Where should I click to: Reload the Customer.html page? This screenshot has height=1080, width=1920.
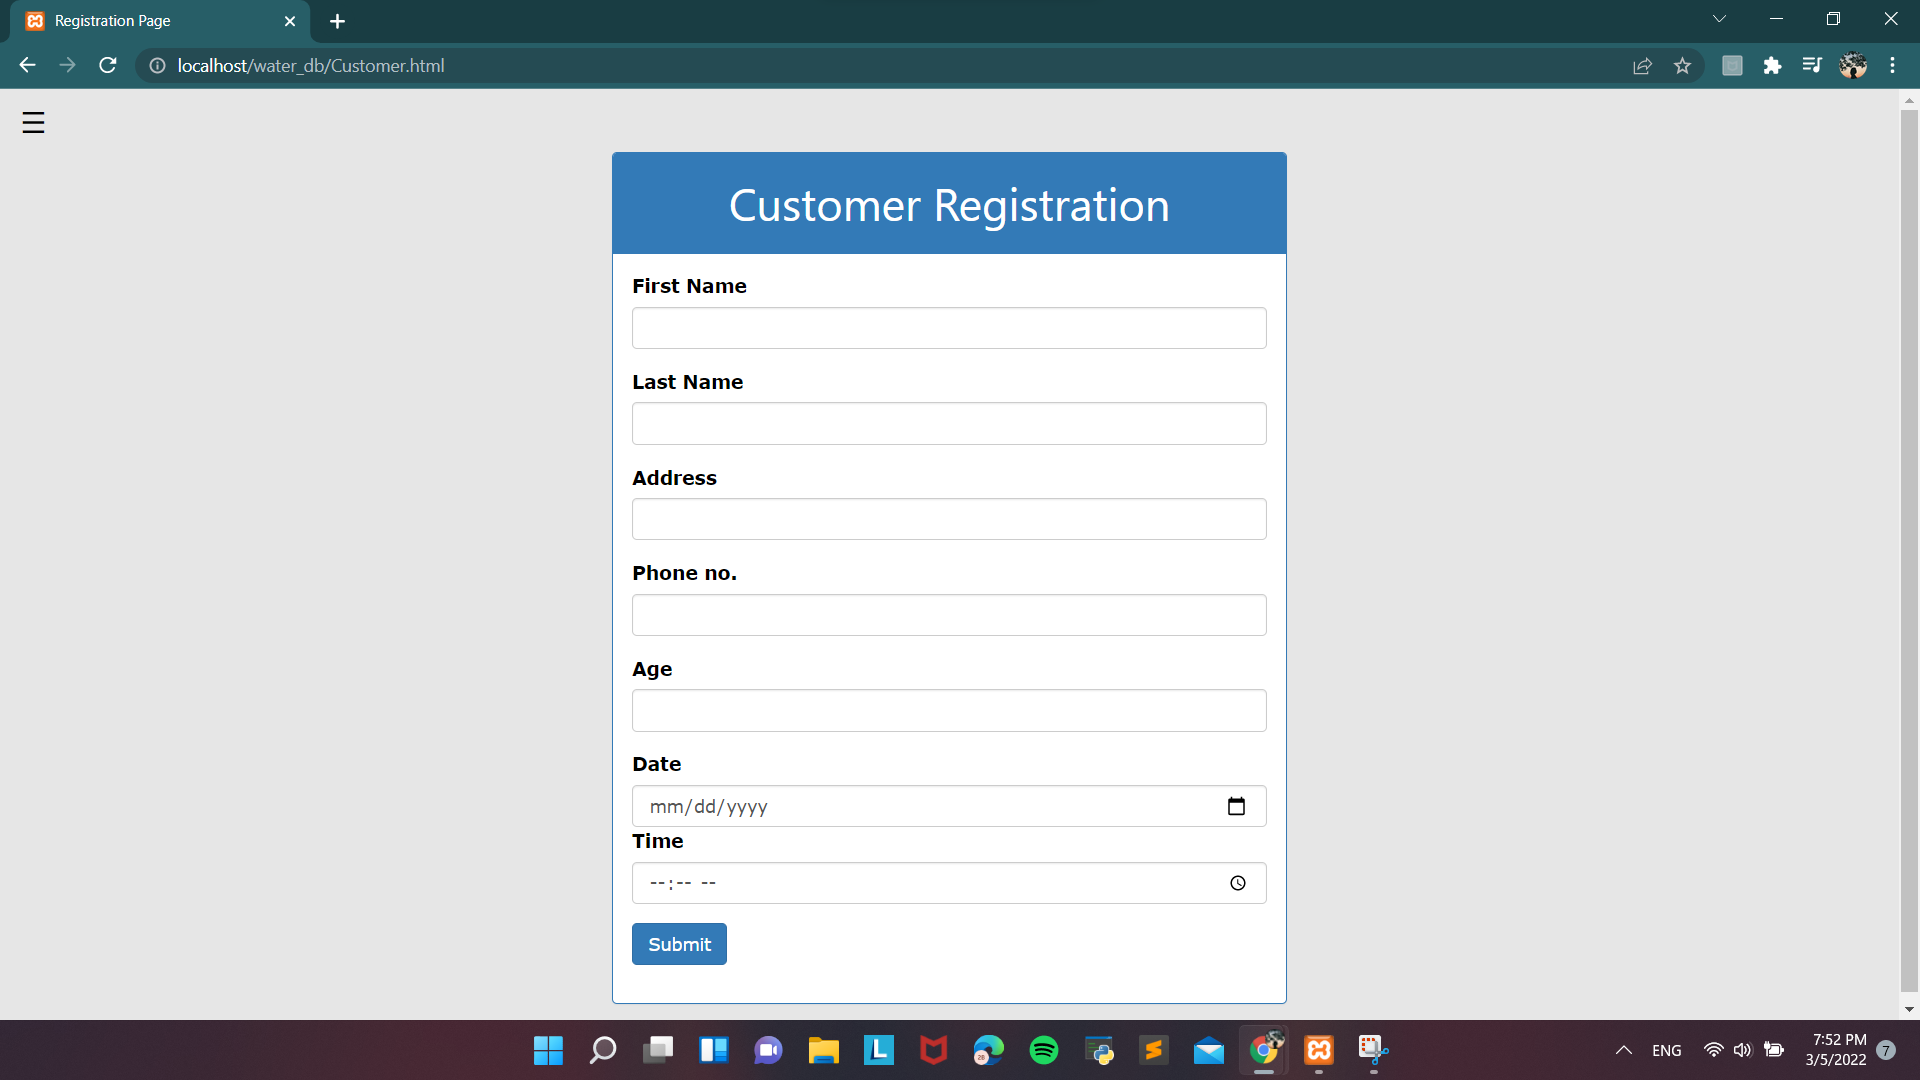[x=107, y=65]
